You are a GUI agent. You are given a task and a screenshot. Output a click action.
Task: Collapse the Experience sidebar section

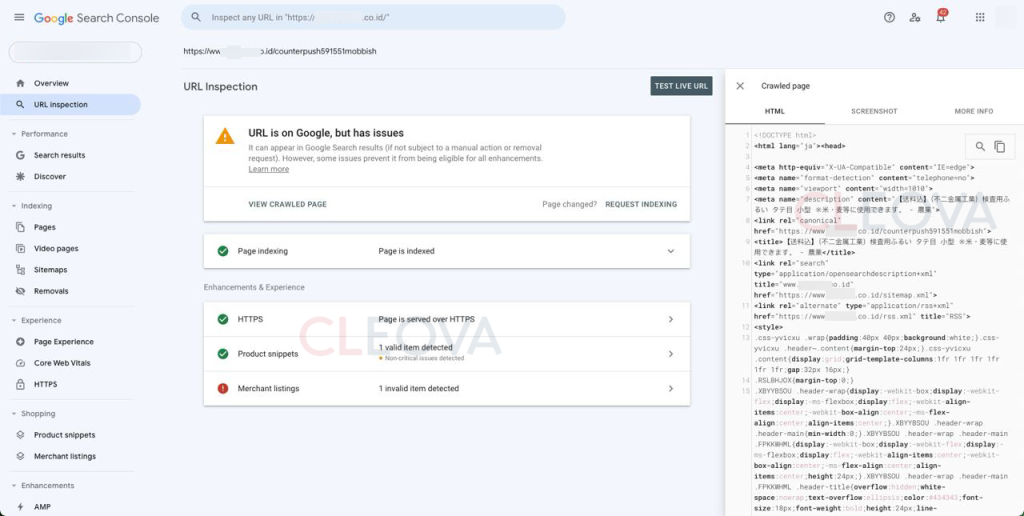pos(14,321)
